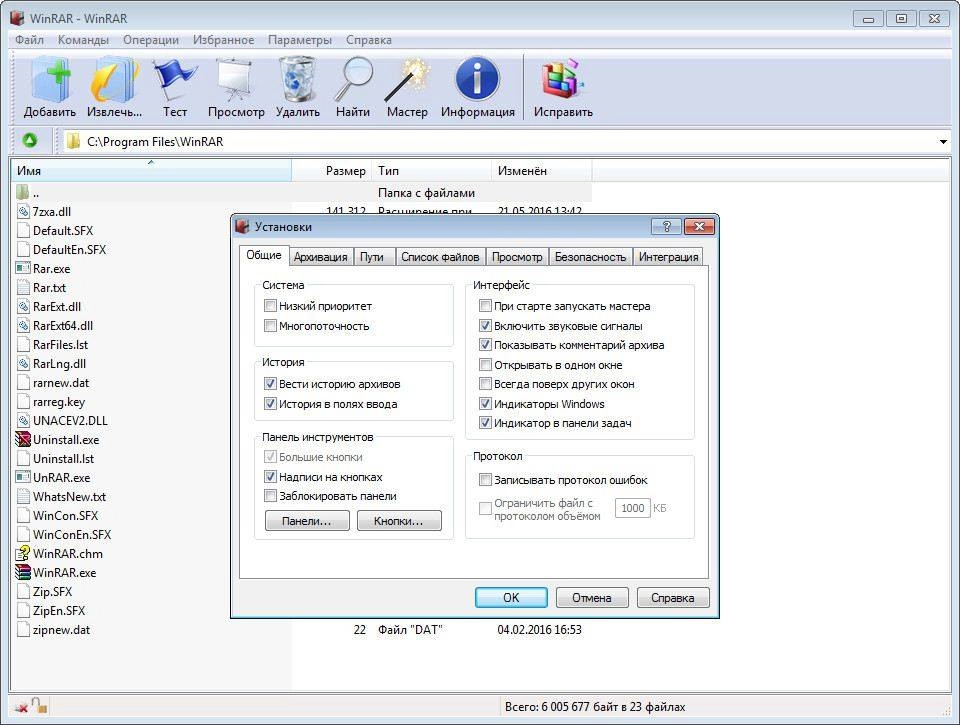
Task: Enable При старте запускать мастера
Action: click(x=485, y=306)
